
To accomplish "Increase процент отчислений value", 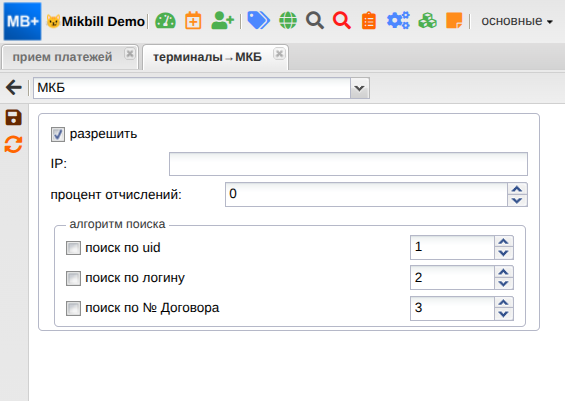I will (517, 189).
